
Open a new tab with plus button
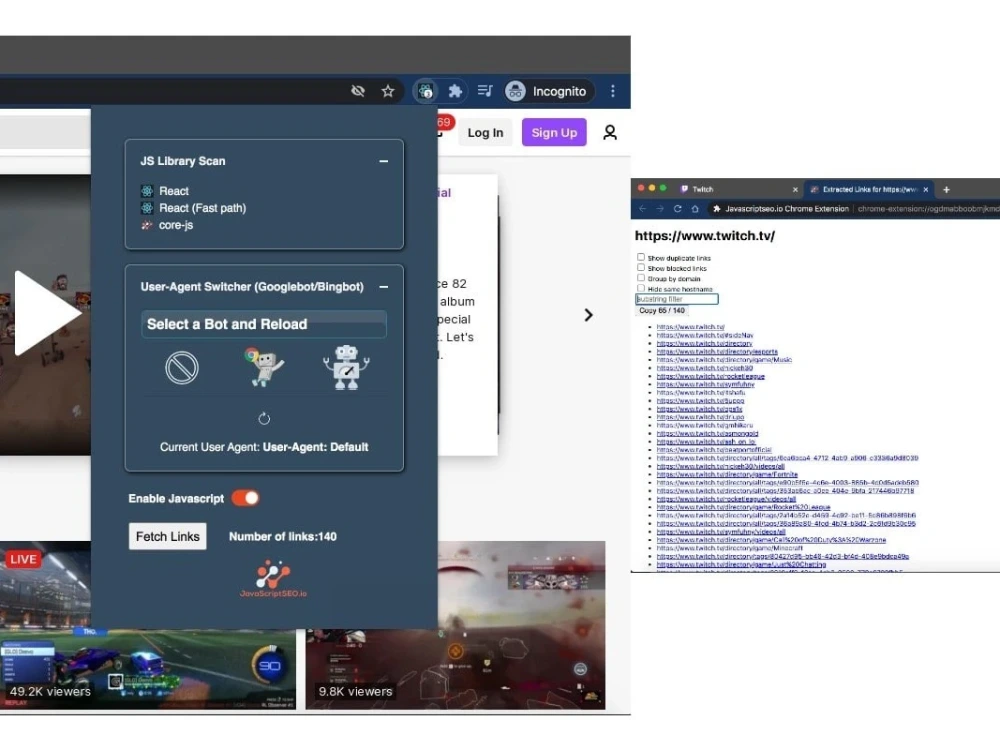(946, 189)
